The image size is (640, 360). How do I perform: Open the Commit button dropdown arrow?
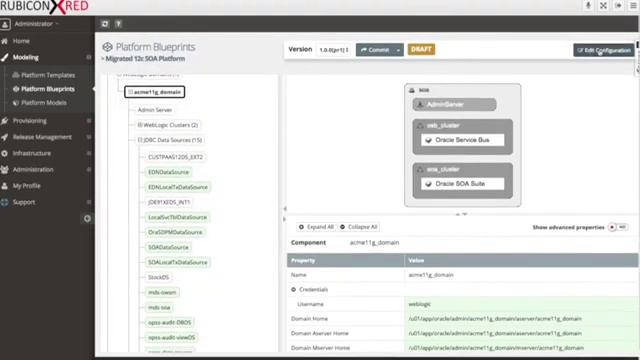(x=398, y=50)
